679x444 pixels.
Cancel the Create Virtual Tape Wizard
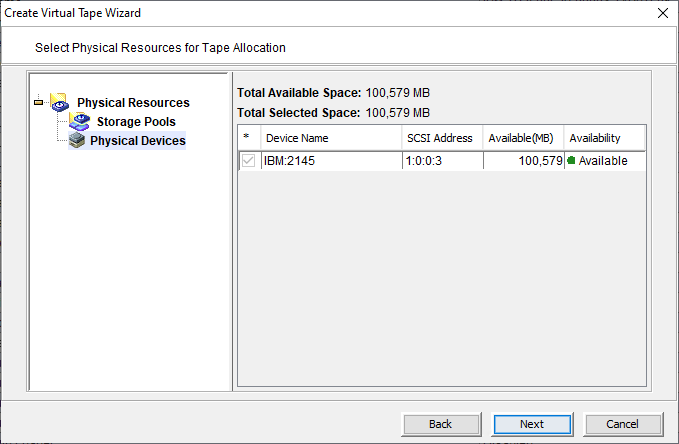[623, 424]
